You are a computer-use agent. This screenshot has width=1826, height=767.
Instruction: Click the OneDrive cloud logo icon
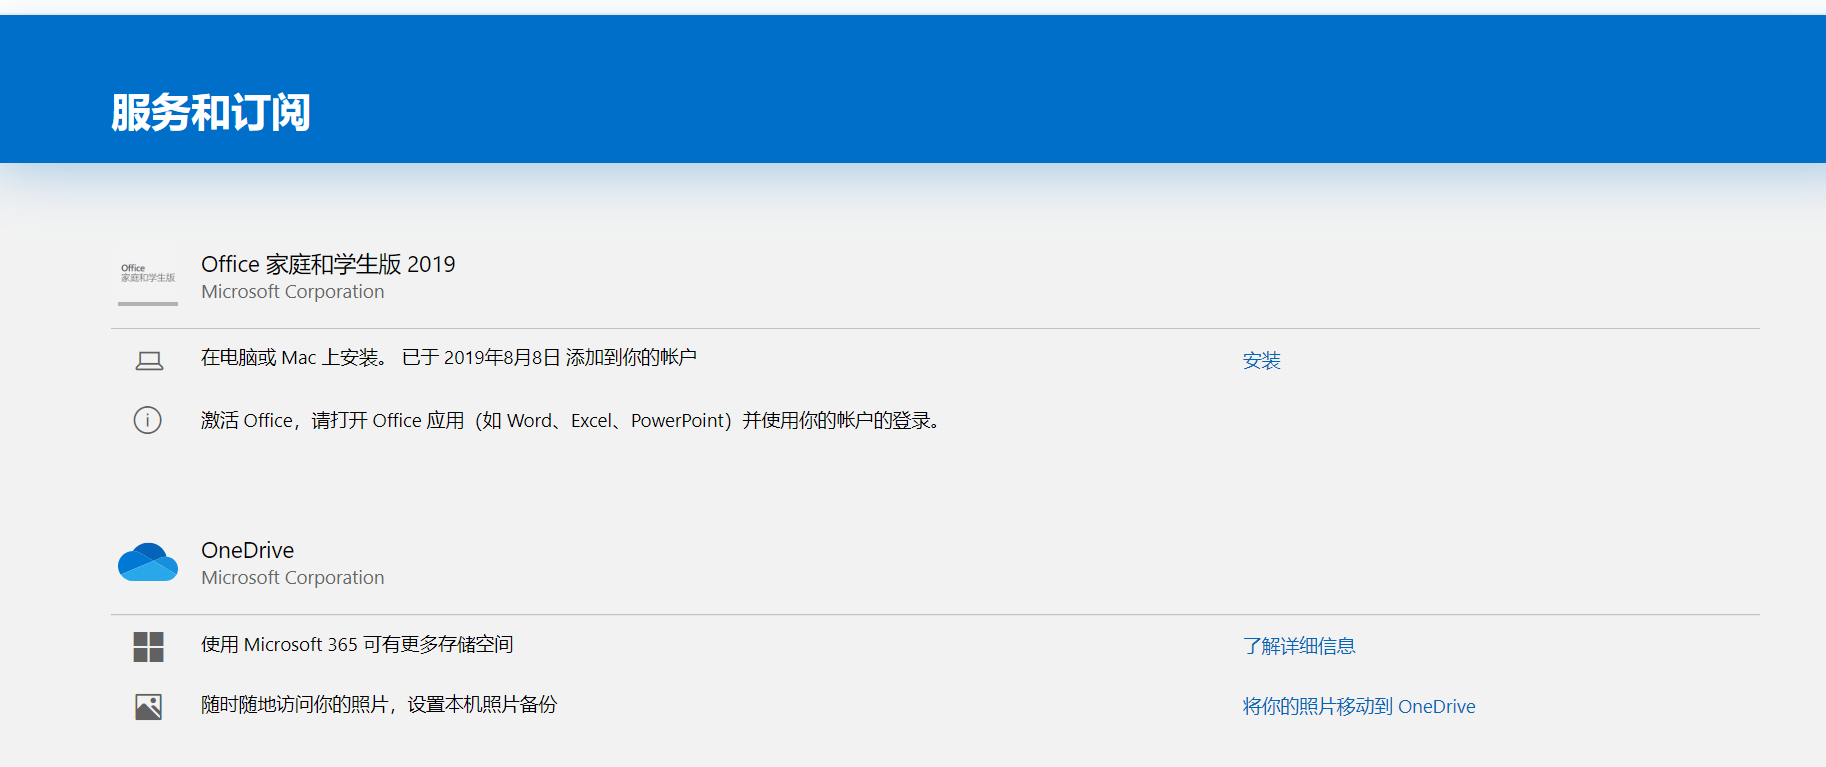pyautogui.click(x=148, y=562)
